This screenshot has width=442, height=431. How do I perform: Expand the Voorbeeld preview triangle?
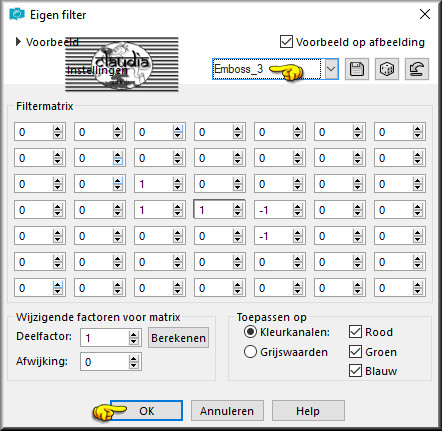click(18, 42)
